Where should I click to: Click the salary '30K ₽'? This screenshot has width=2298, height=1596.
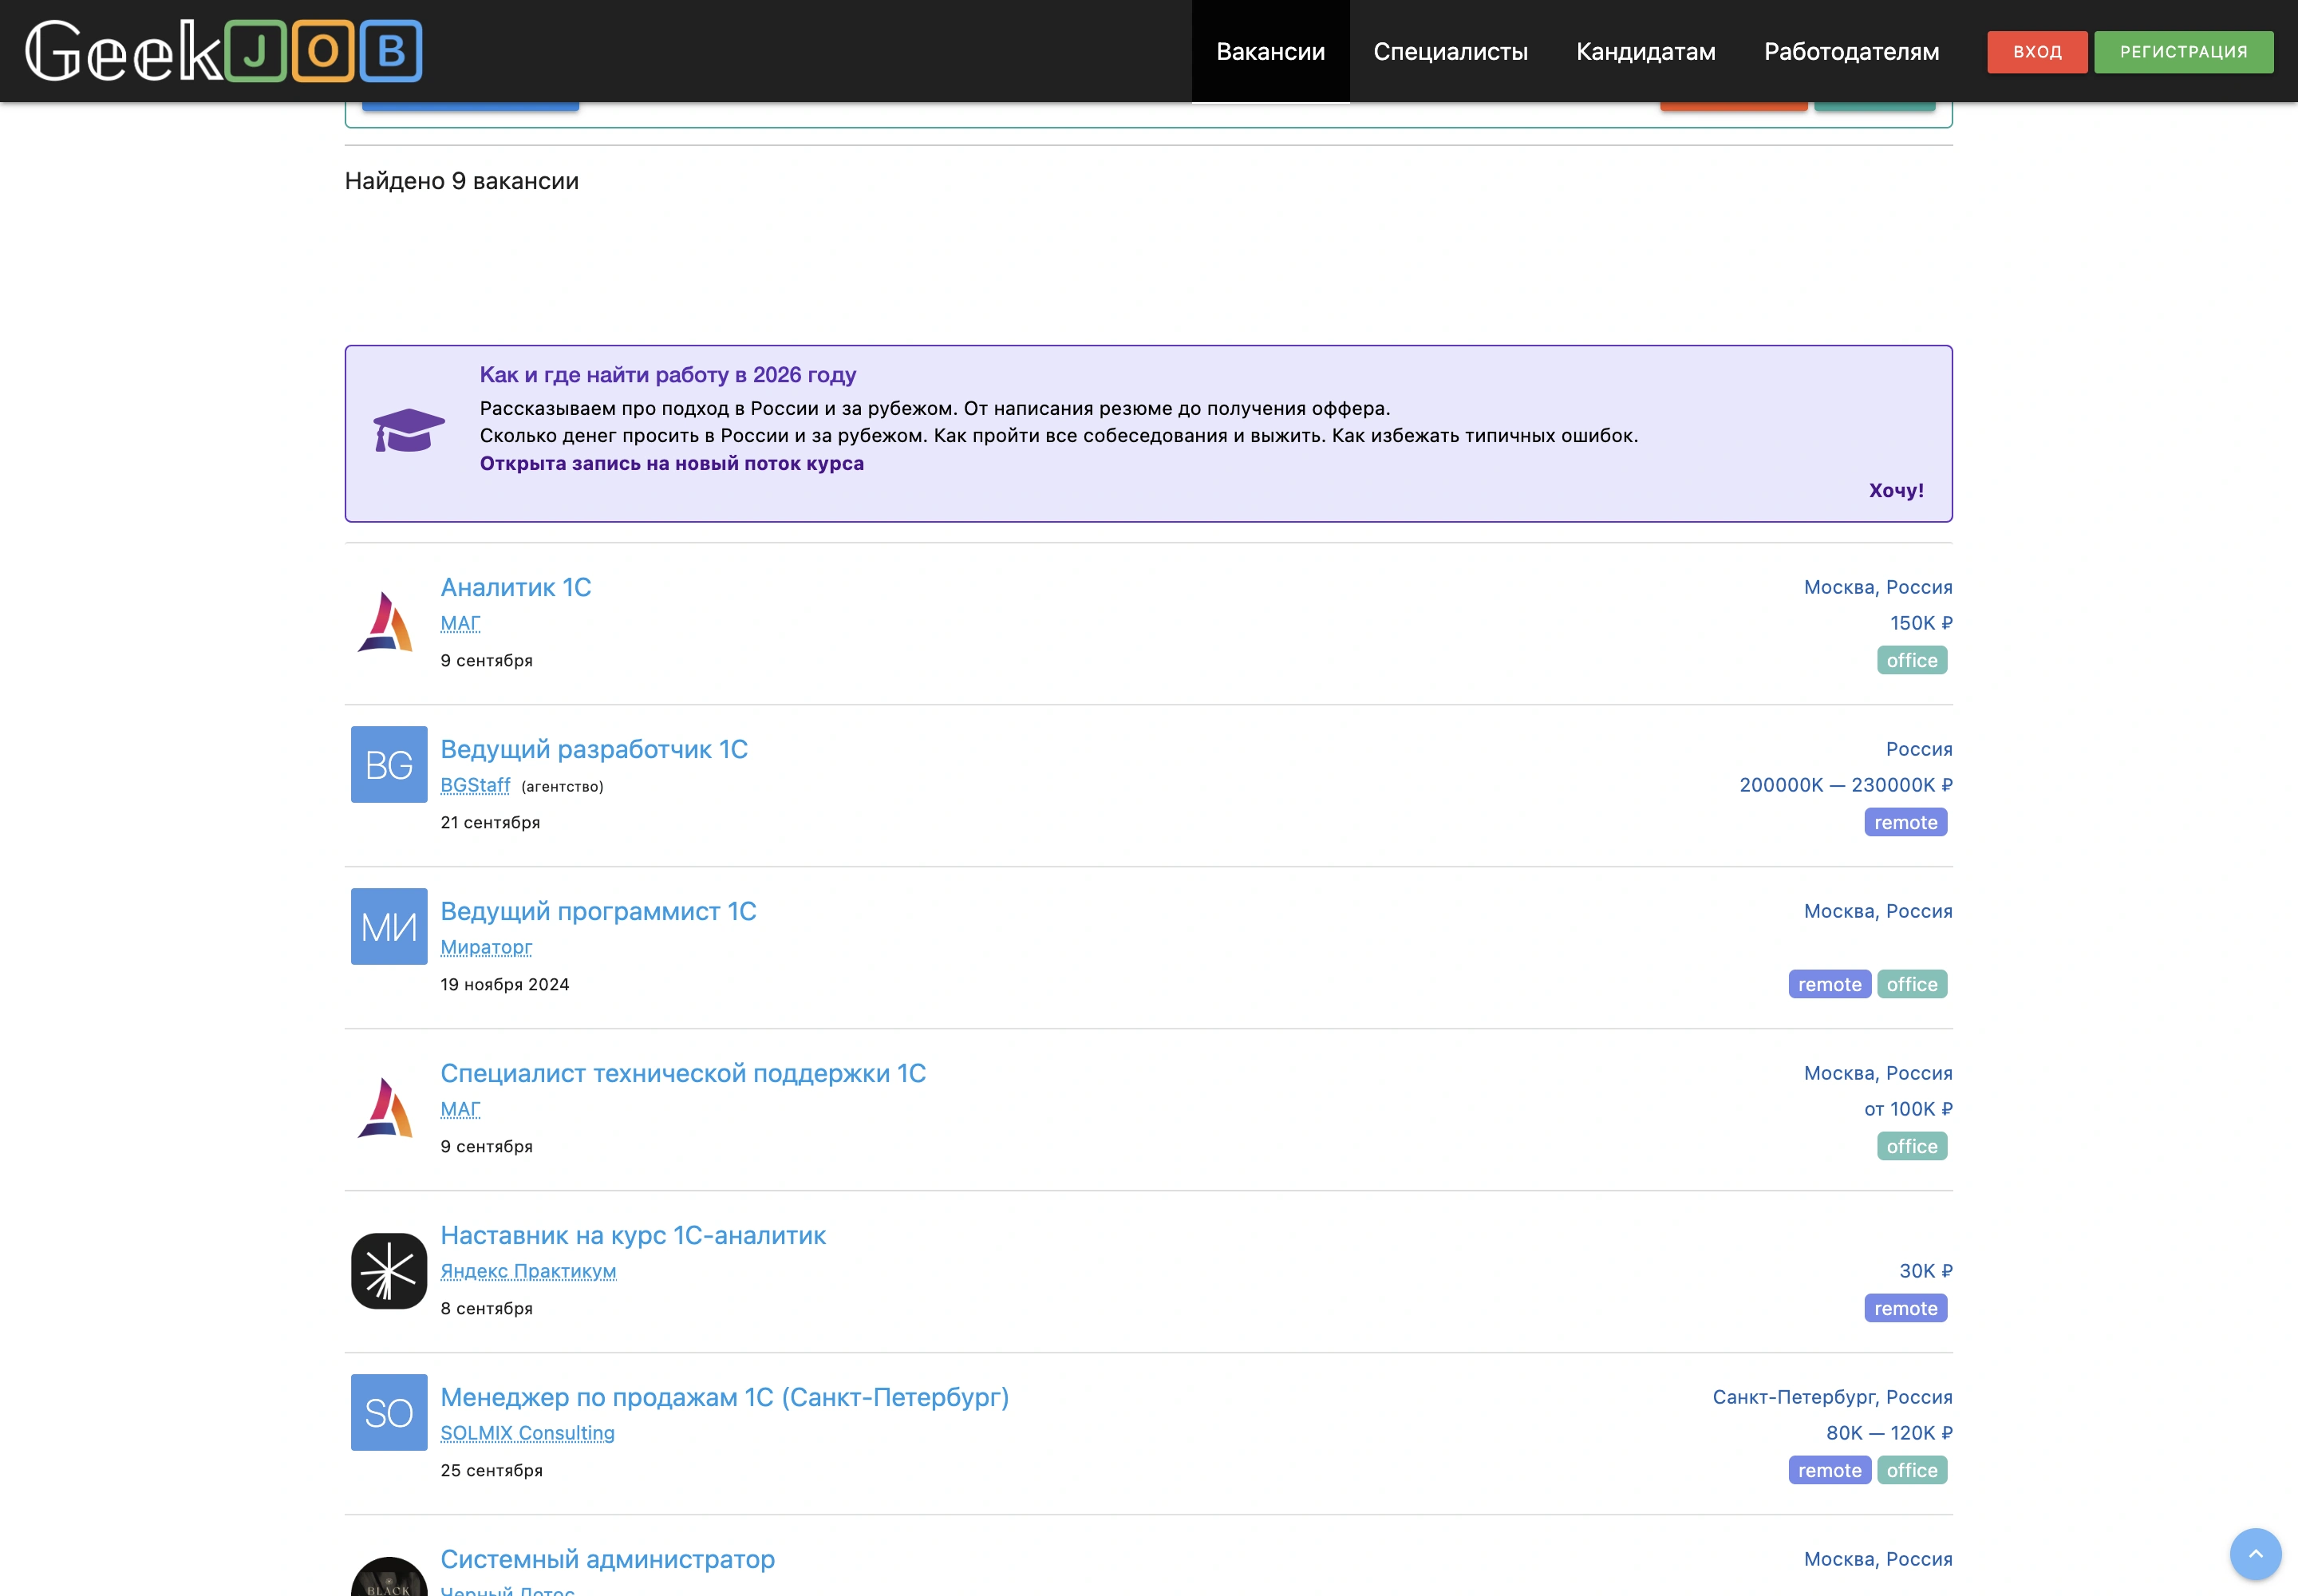click(x=1925, y=1271)
